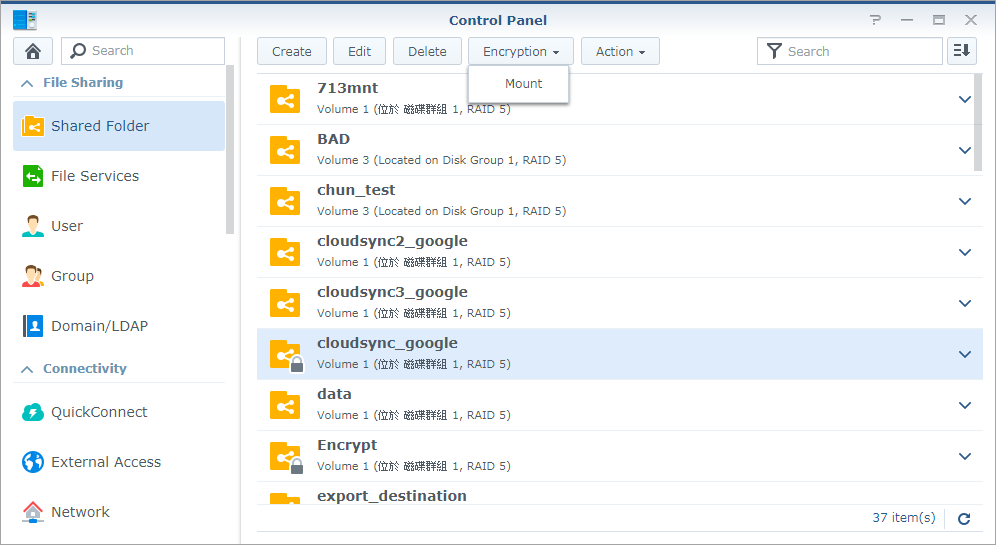996x545 pixels.
Task: Collapse the File Sharing section
Action: click(27, 83)
